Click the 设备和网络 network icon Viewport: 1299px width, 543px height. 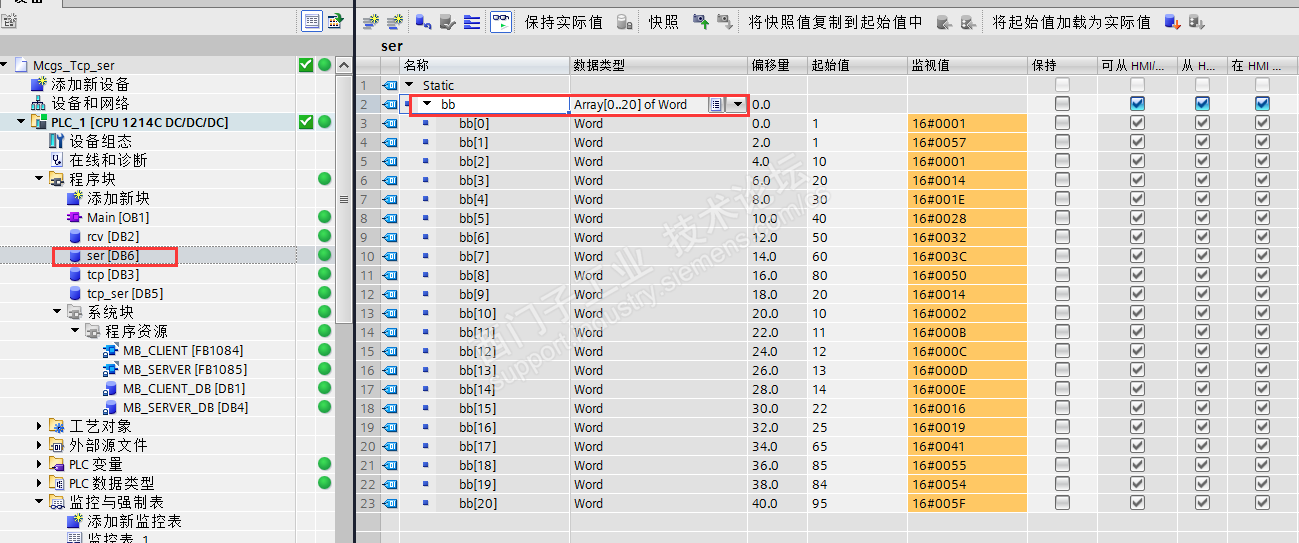pos(39,103)
